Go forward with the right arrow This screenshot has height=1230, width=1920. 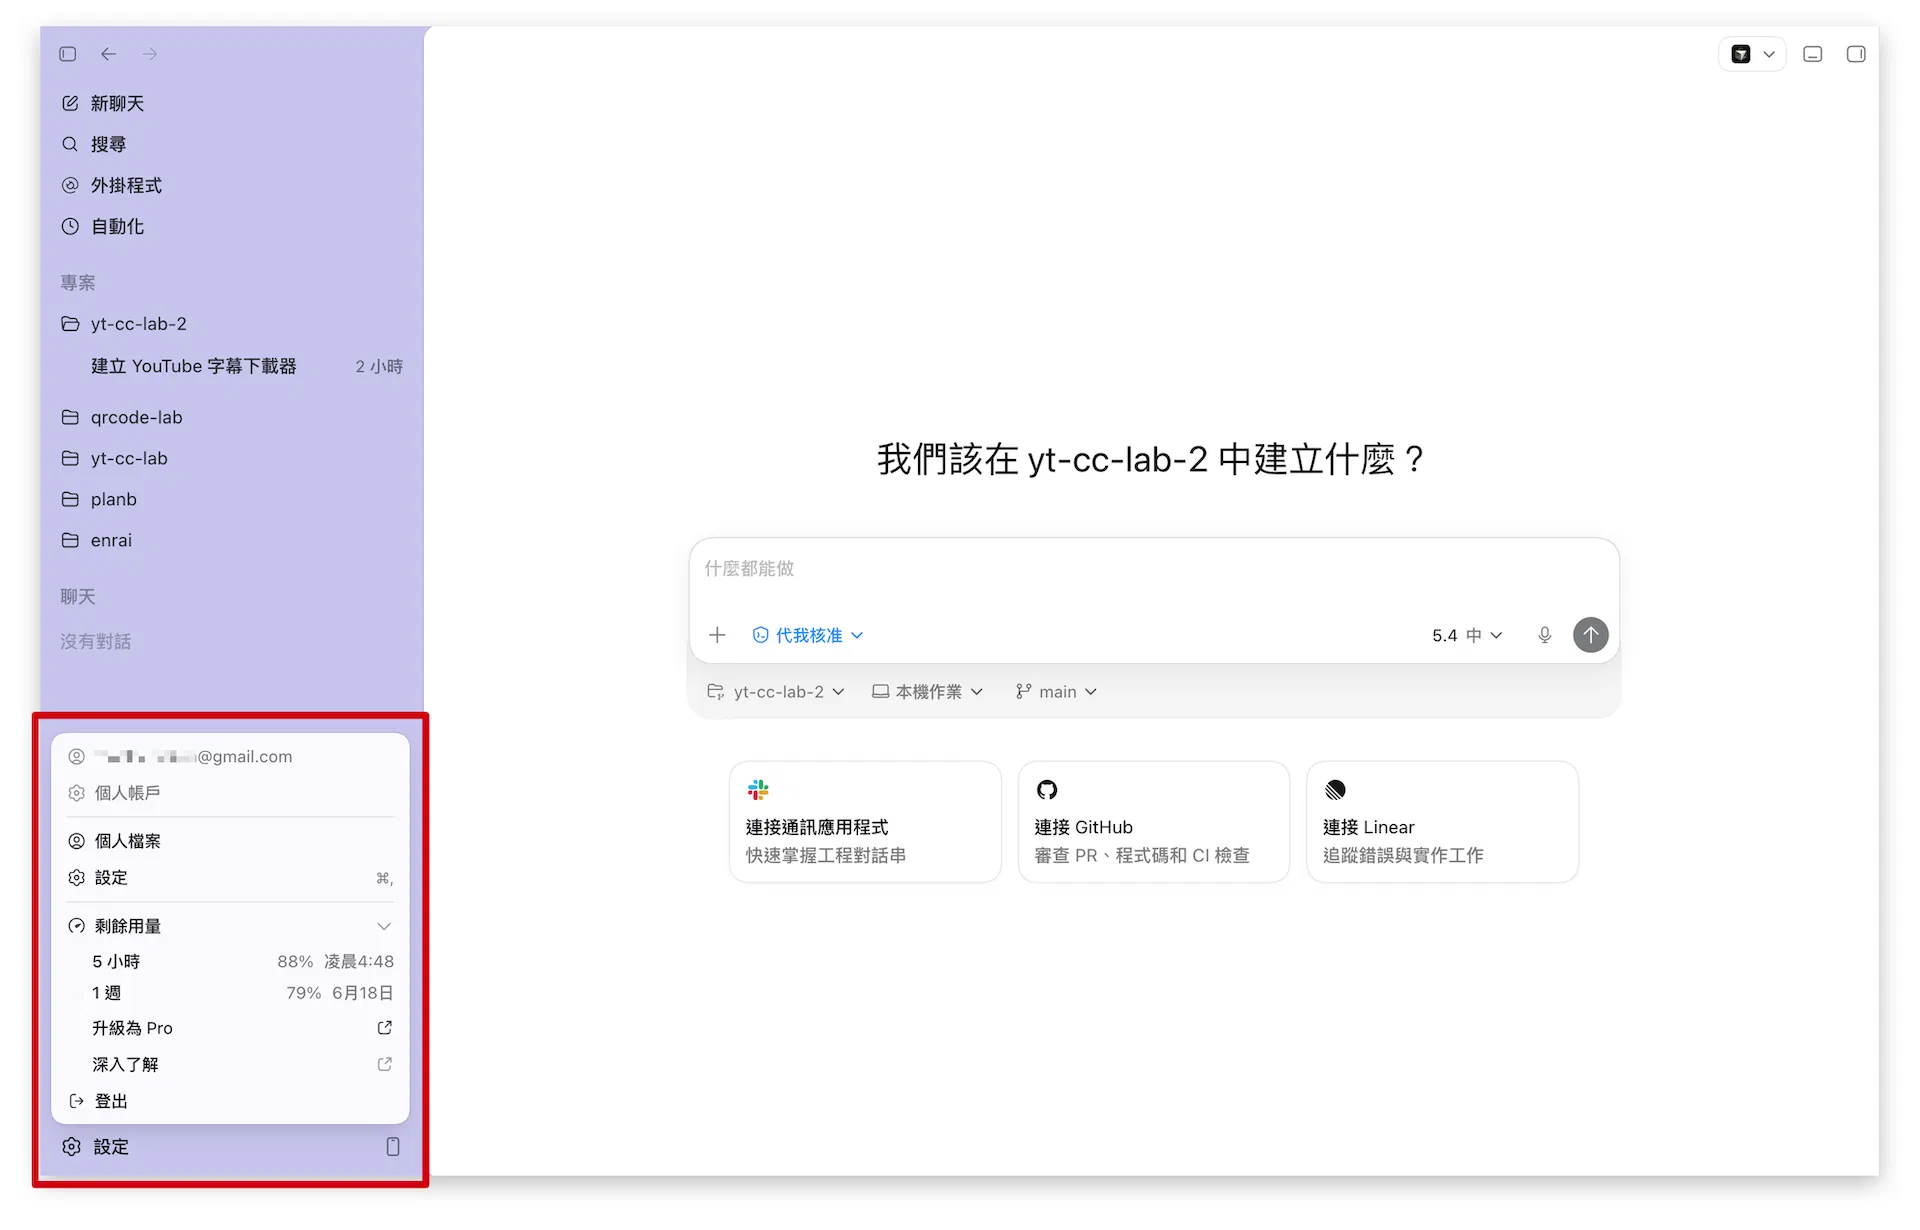pyautogui.click(x=150, y=54)
